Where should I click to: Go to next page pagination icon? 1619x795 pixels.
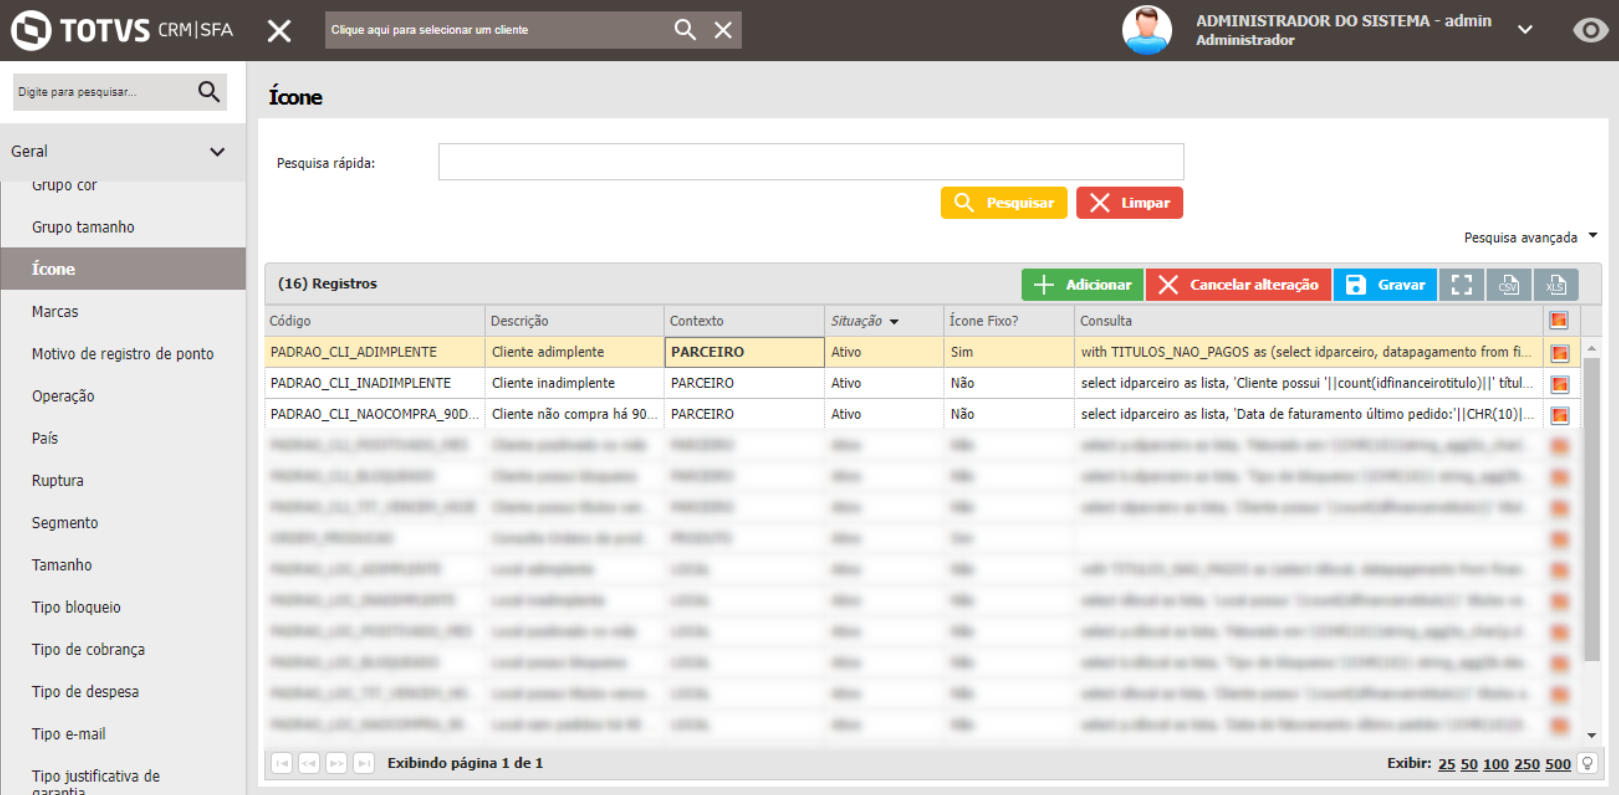(x=337, y=763)
